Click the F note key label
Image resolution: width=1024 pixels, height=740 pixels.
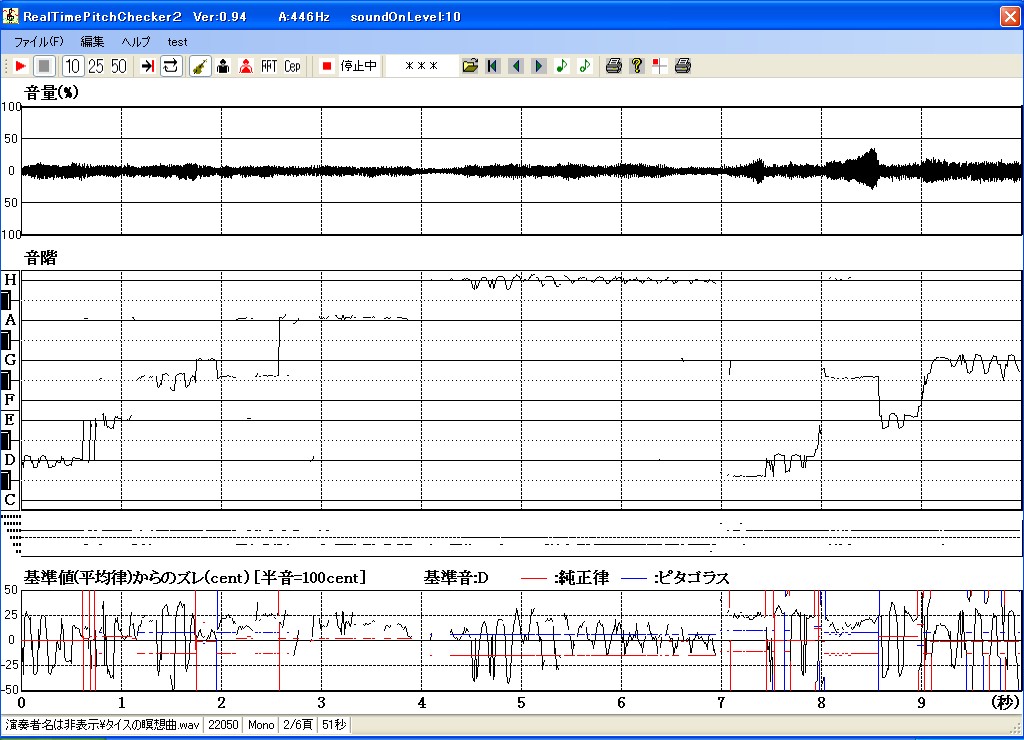pyautogui.click(x=10, y=400)
